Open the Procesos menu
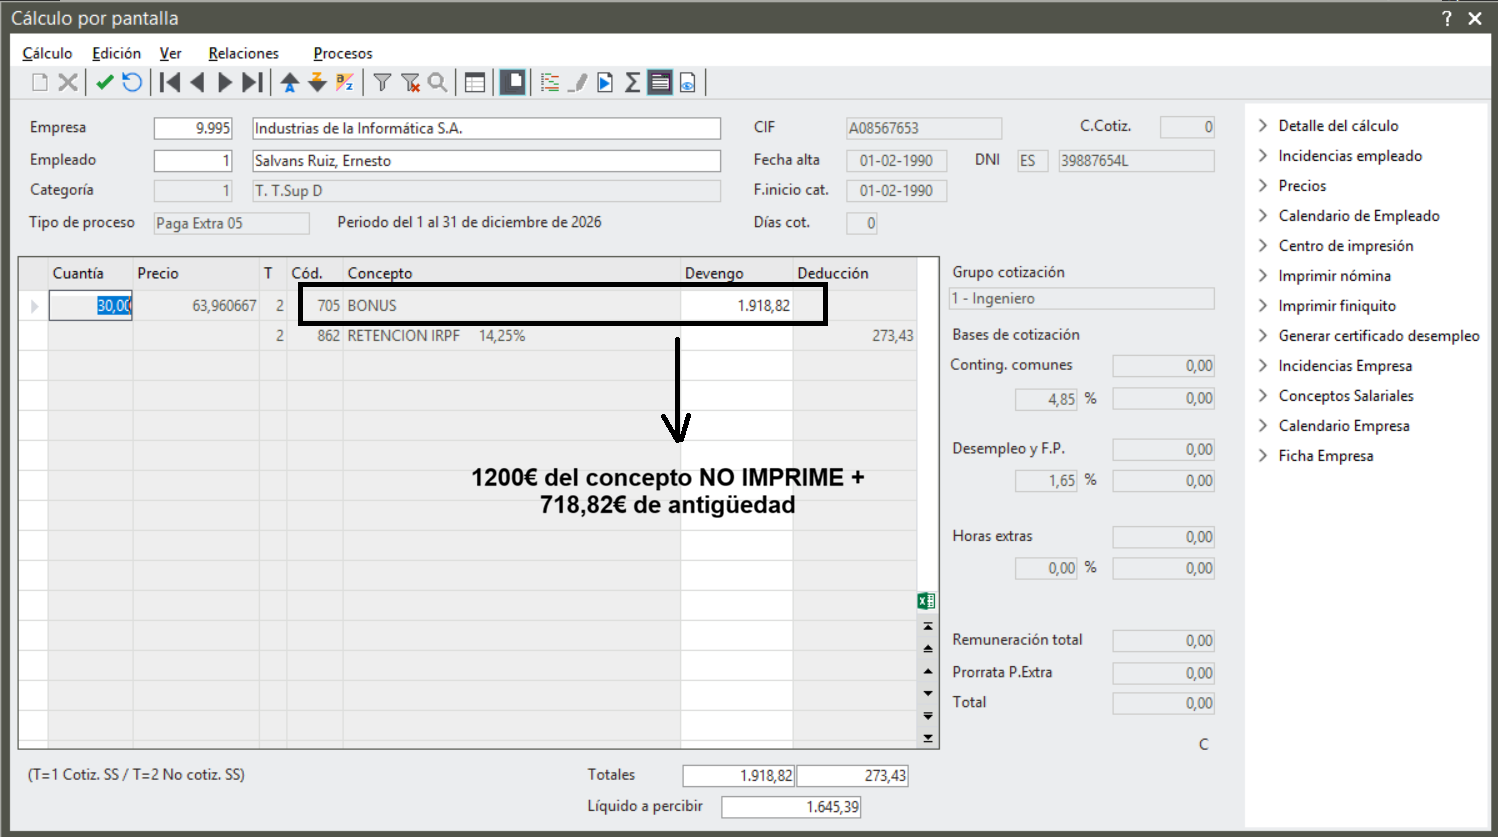1498x837 pixels. 342,53
